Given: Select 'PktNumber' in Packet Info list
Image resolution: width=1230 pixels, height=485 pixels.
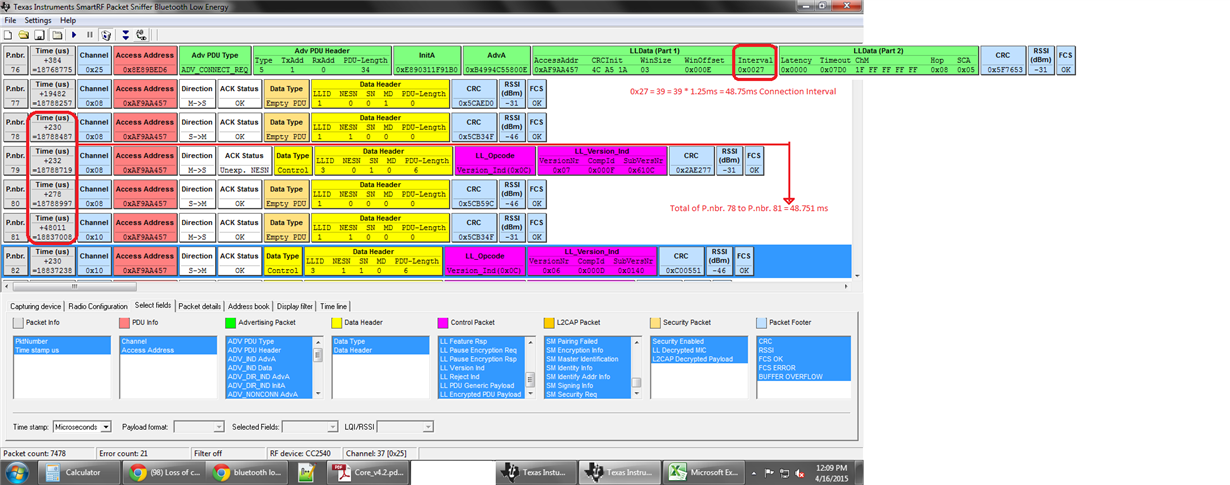Looking at the screenshot, I should click(x=61, y=341).
